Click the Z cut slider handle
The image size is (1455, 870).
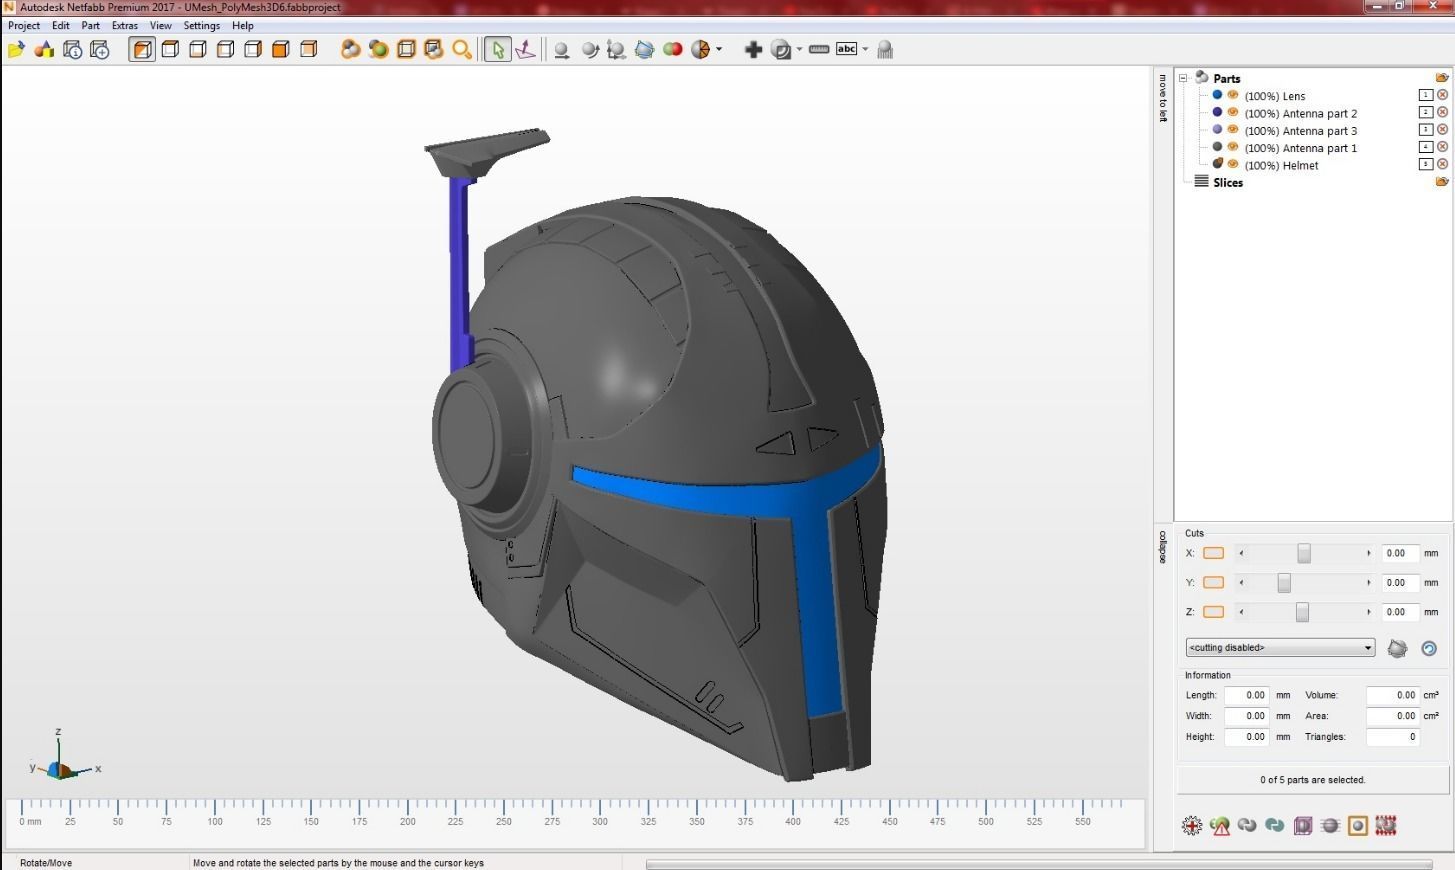(1302, 611)
